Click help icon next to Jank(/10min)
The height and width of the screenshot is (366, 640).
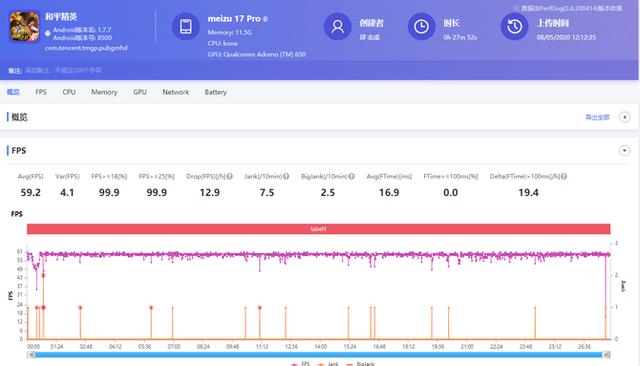(286, 176)
